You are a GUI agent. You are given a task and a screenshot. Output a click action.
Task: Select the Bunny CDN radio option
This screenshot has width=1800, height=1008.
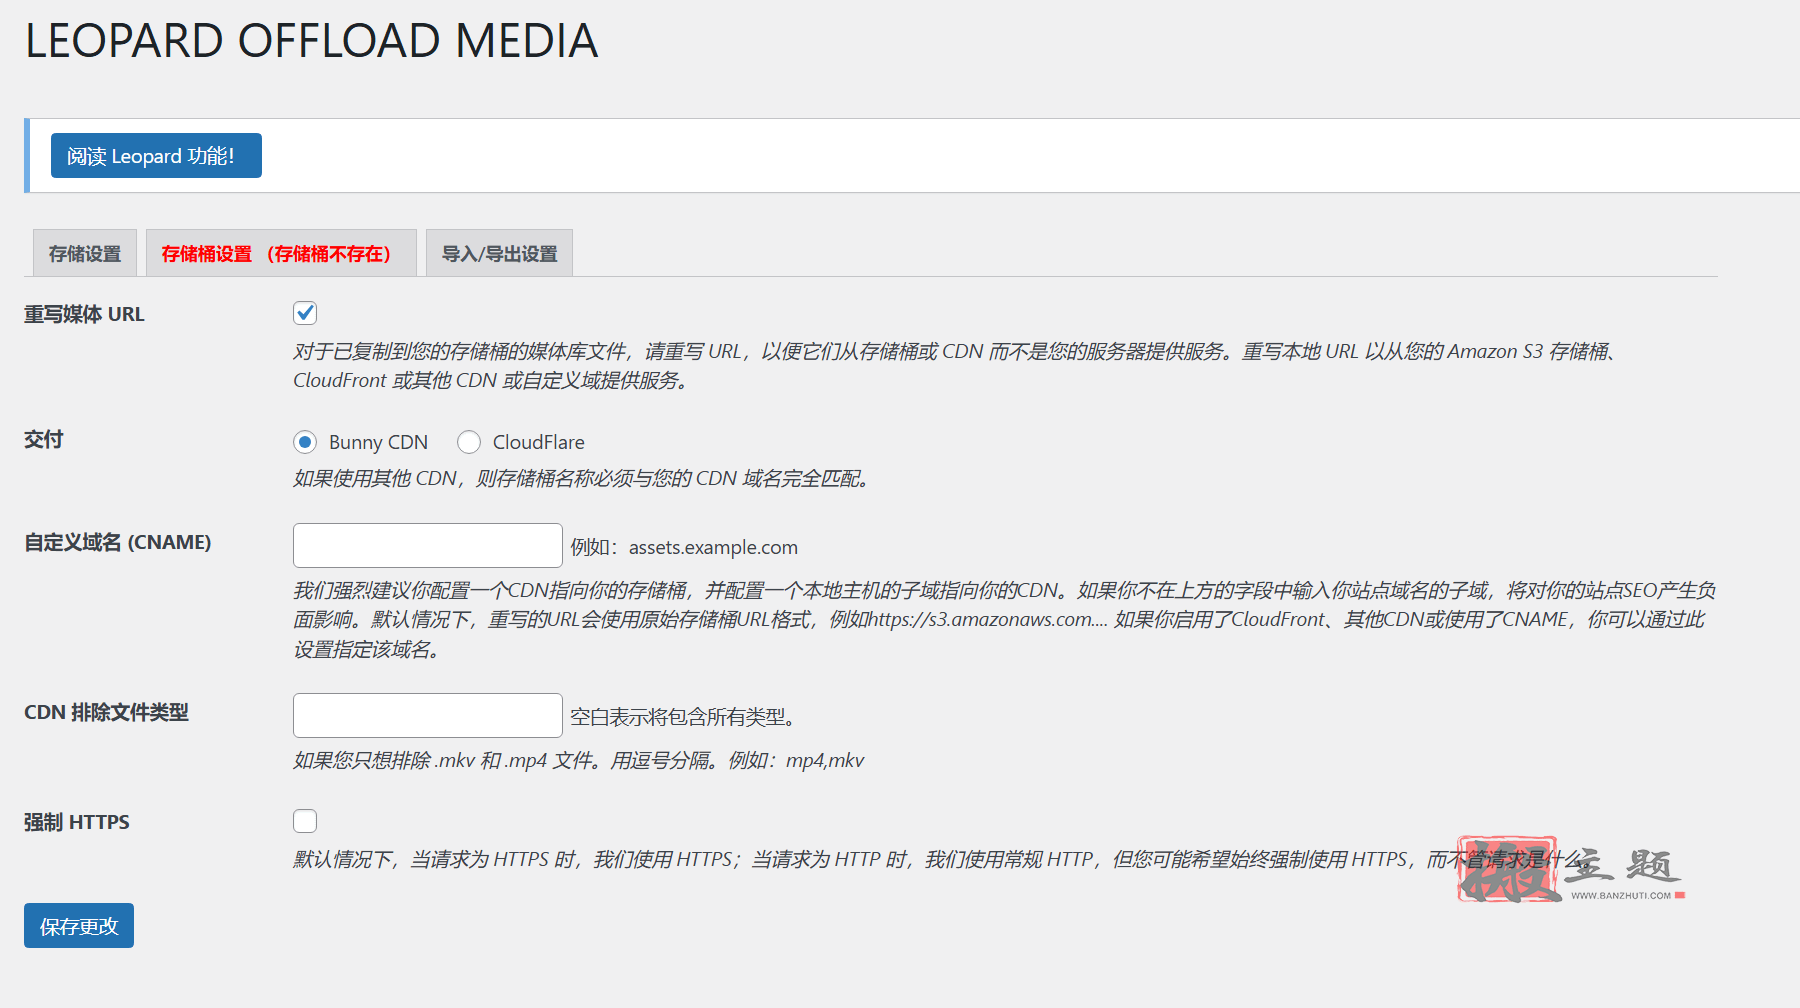pyautogui.click(x=305, y=442)
